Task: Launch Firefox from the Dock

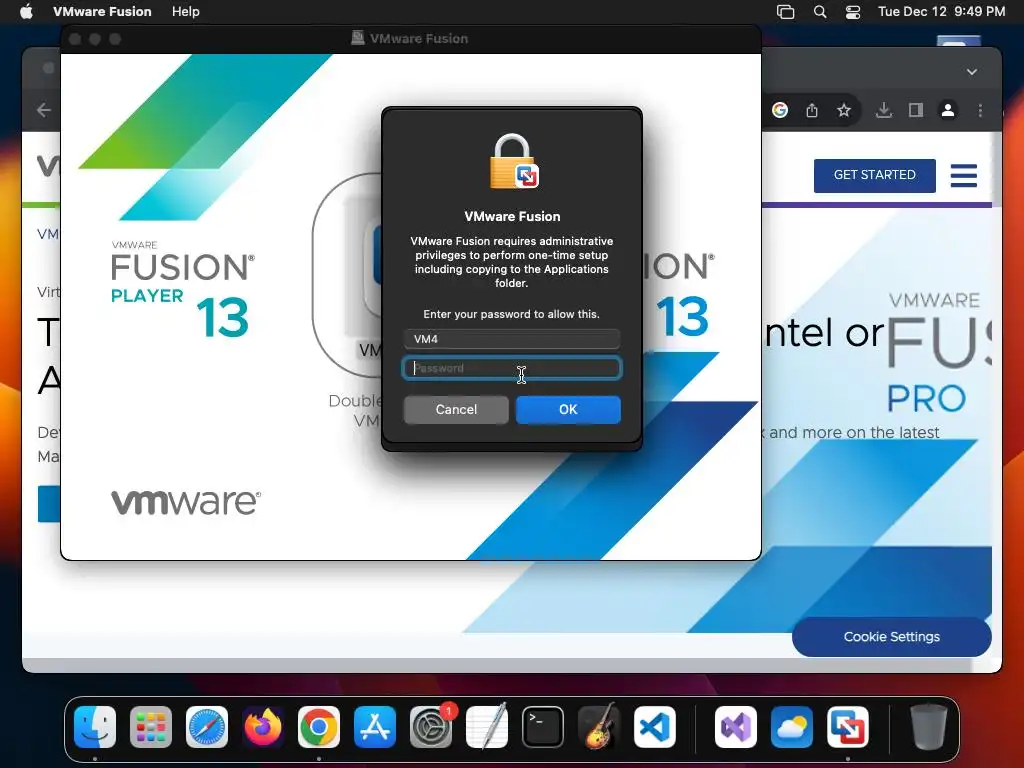Action: (x=263, y=727)
